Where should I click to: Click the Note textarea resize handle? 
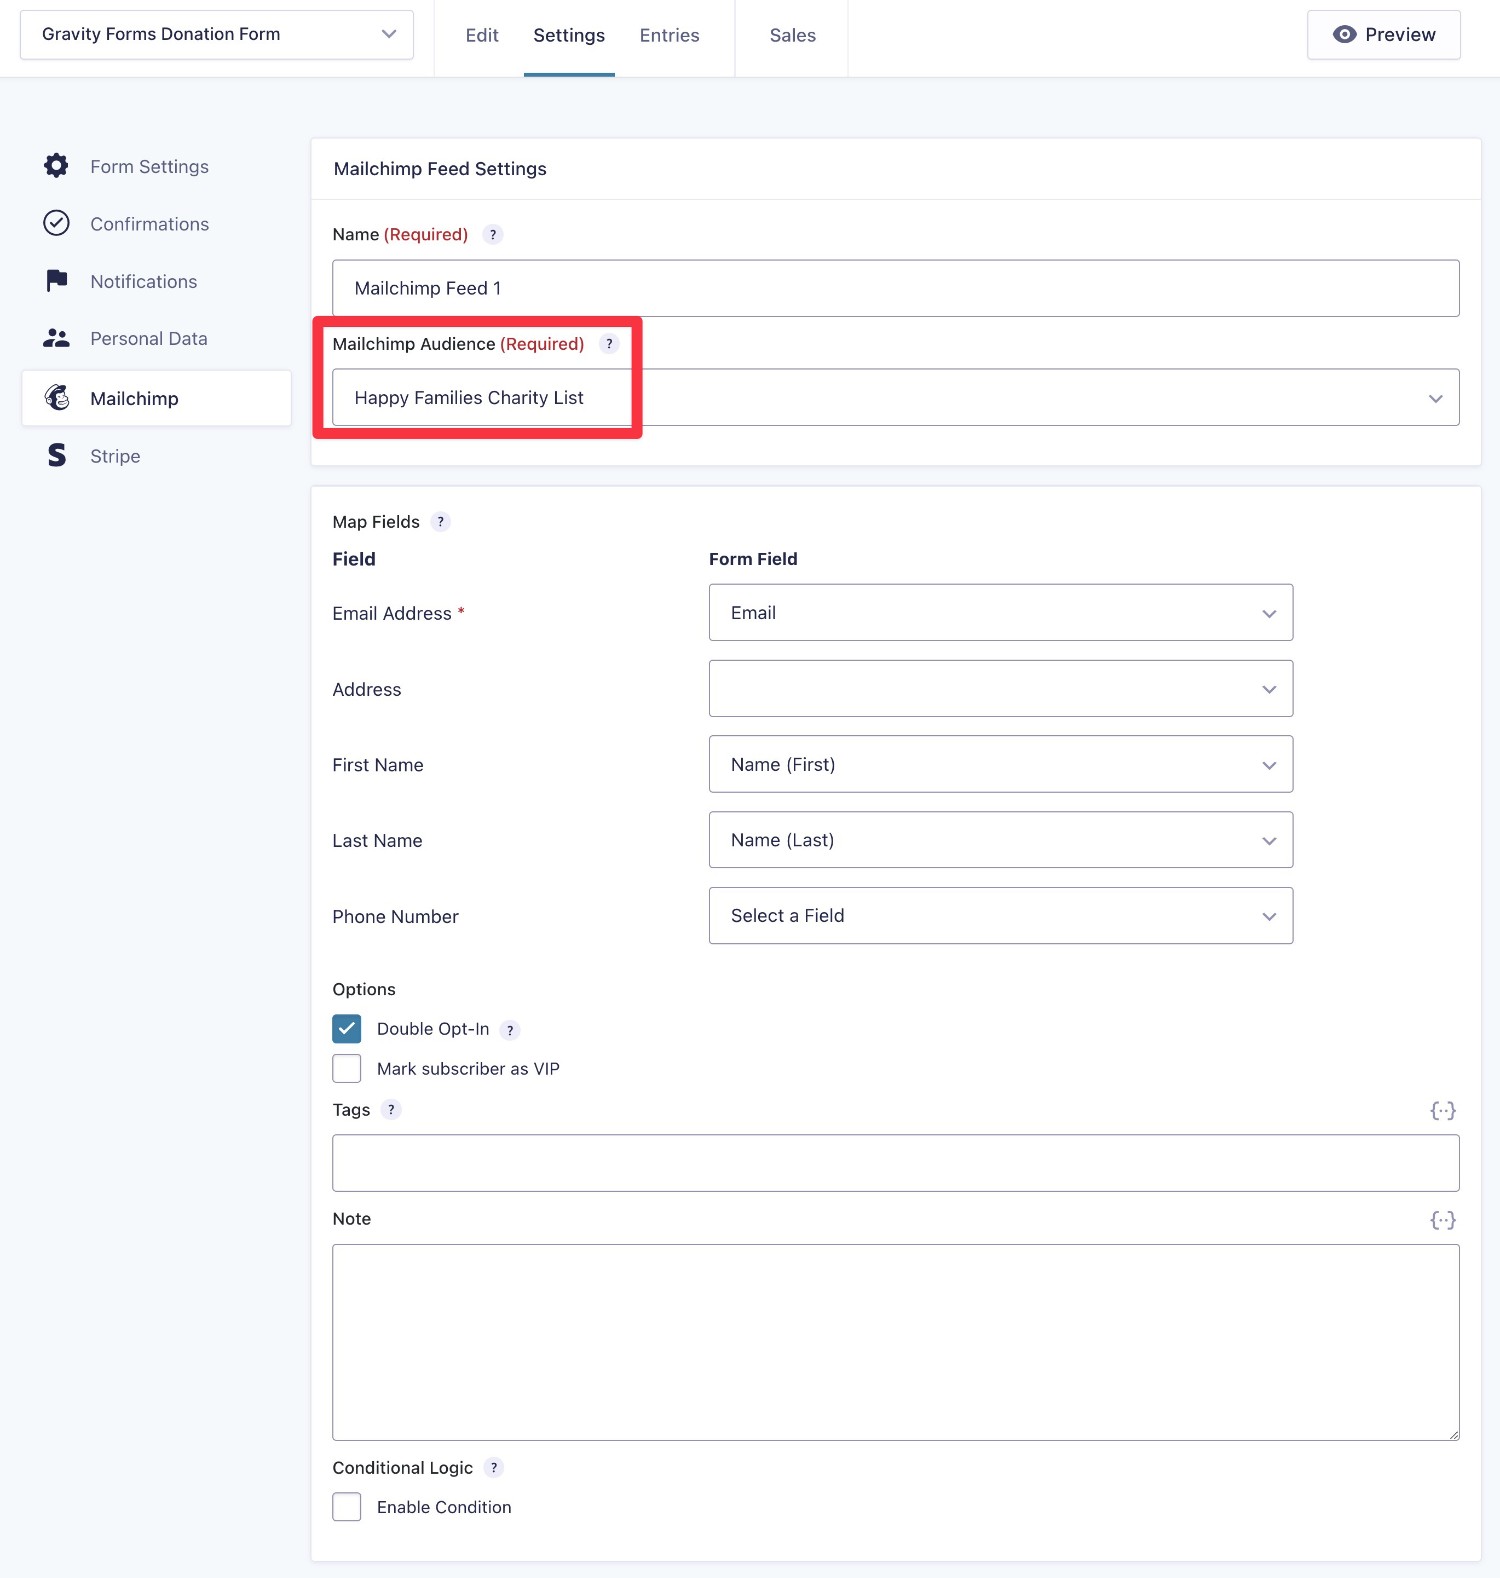[1453, 1434]
